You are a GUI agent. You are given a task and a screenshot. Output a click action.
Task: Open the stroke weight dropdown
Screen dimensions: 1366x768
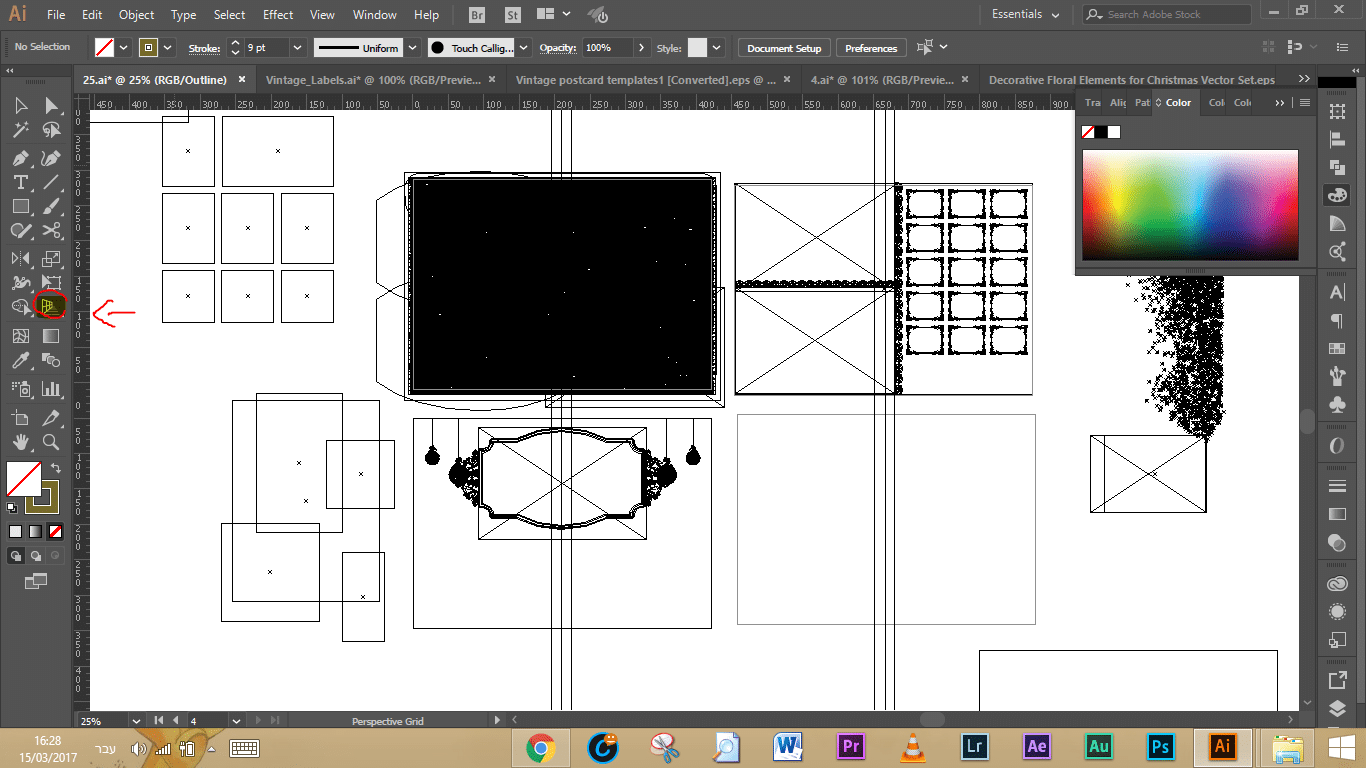click(x=297, y=48)
